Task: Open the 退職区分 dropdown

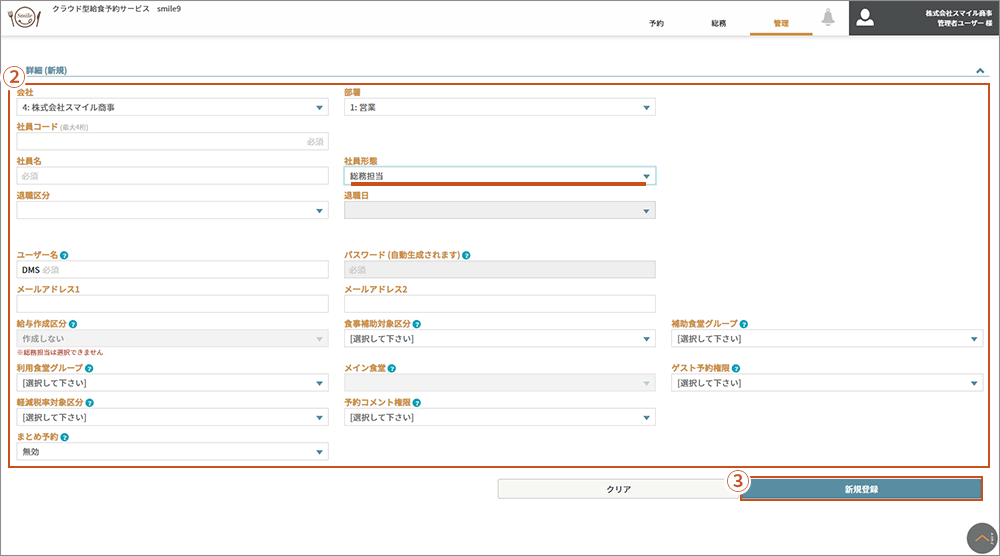Action: point(172,210)
